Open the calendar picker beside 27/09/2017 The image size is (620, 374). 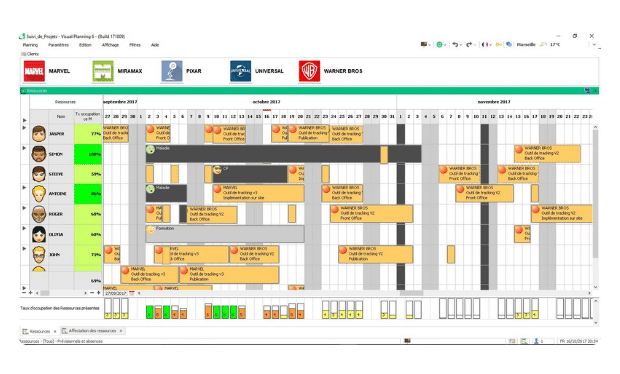pos(132,293)
